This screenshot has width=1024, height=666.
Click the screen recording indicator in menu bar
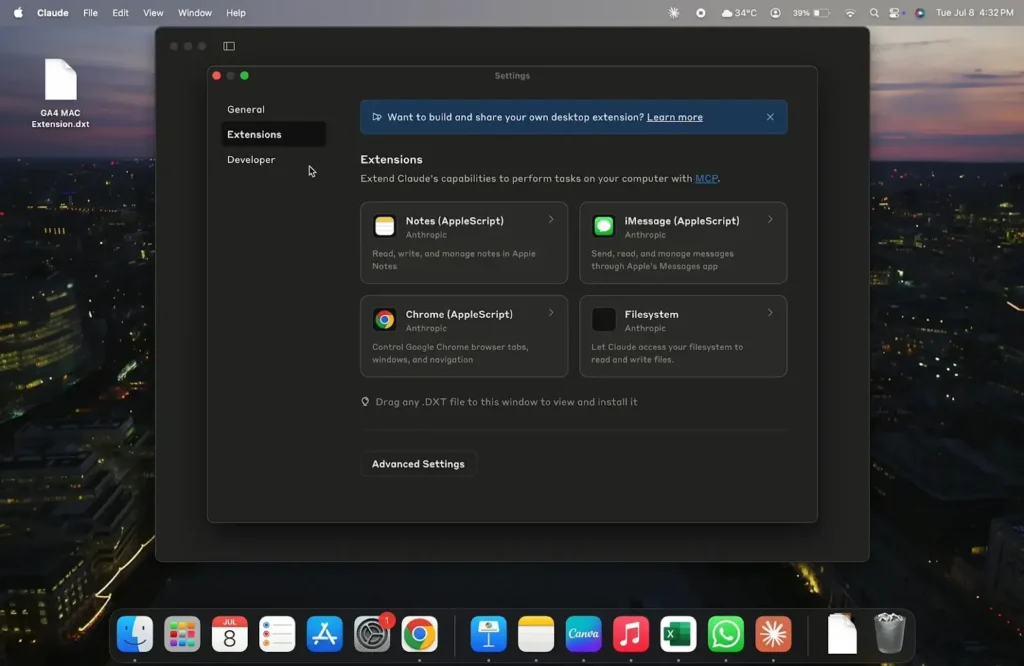(701, 12)
